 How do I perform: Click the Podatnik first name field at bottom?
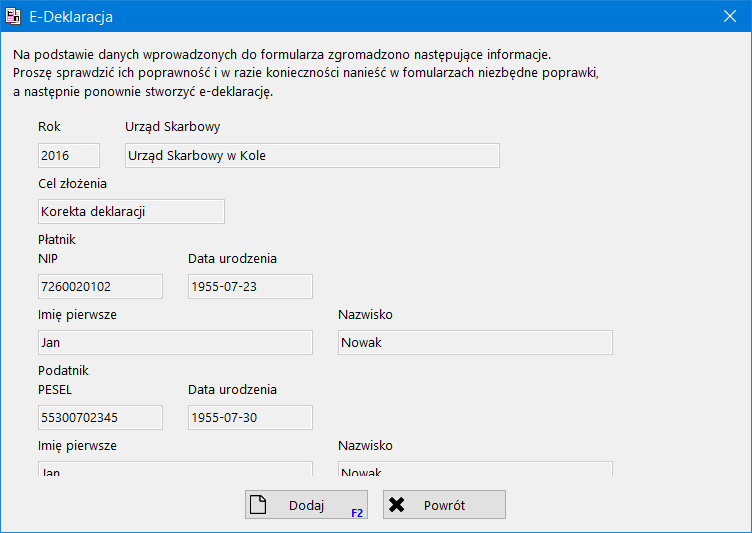[175, 471]
